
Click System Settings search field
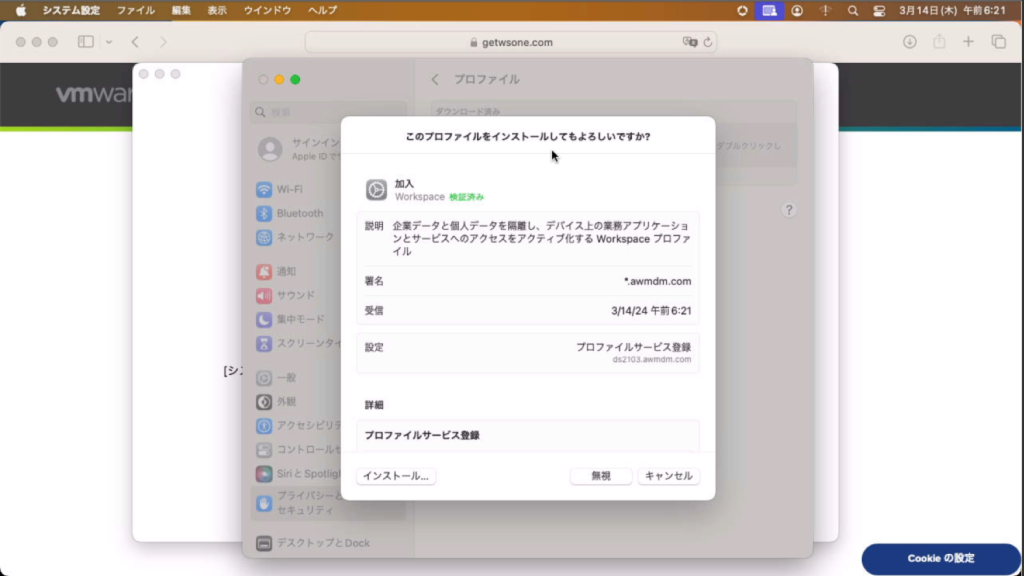tap(328, 112)
